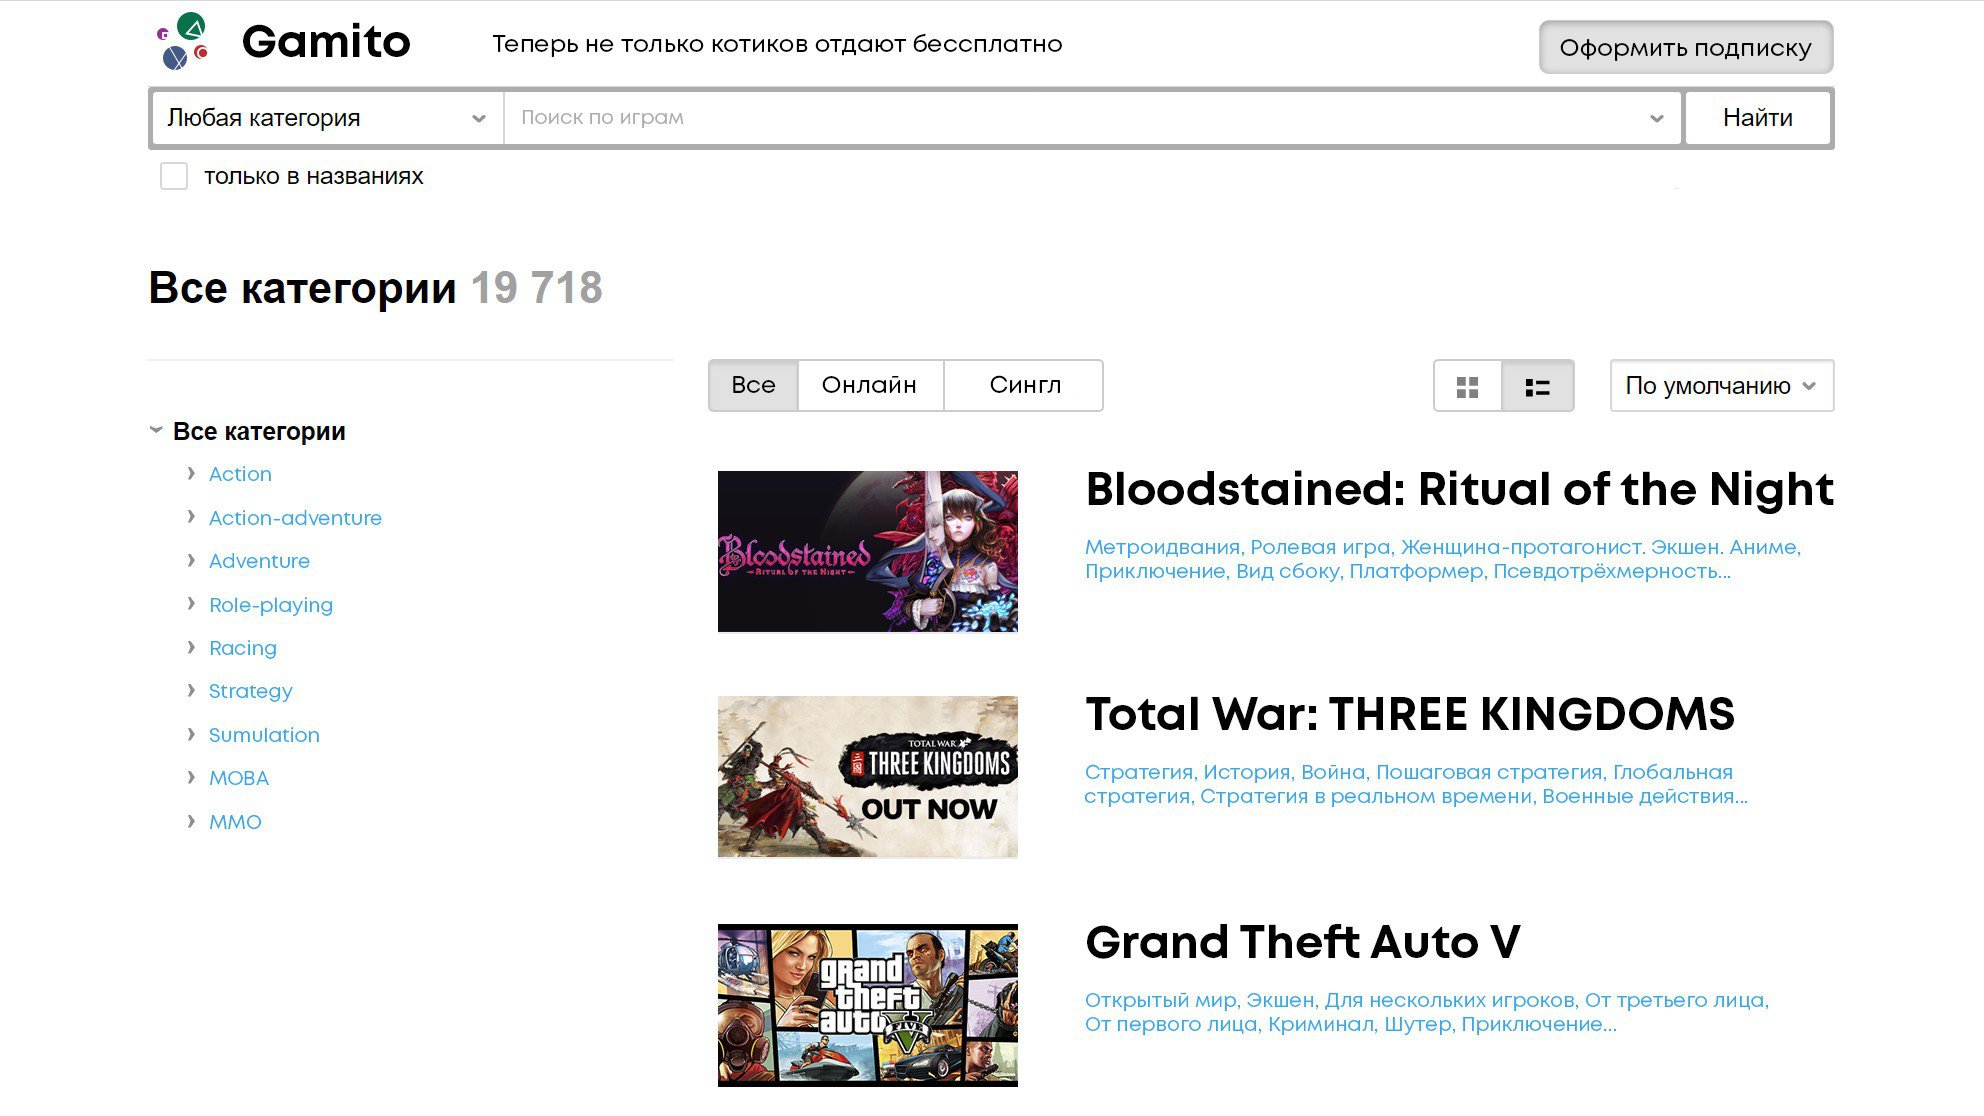Click the Bloodstained game thumbnail

(x=867, y=551)
